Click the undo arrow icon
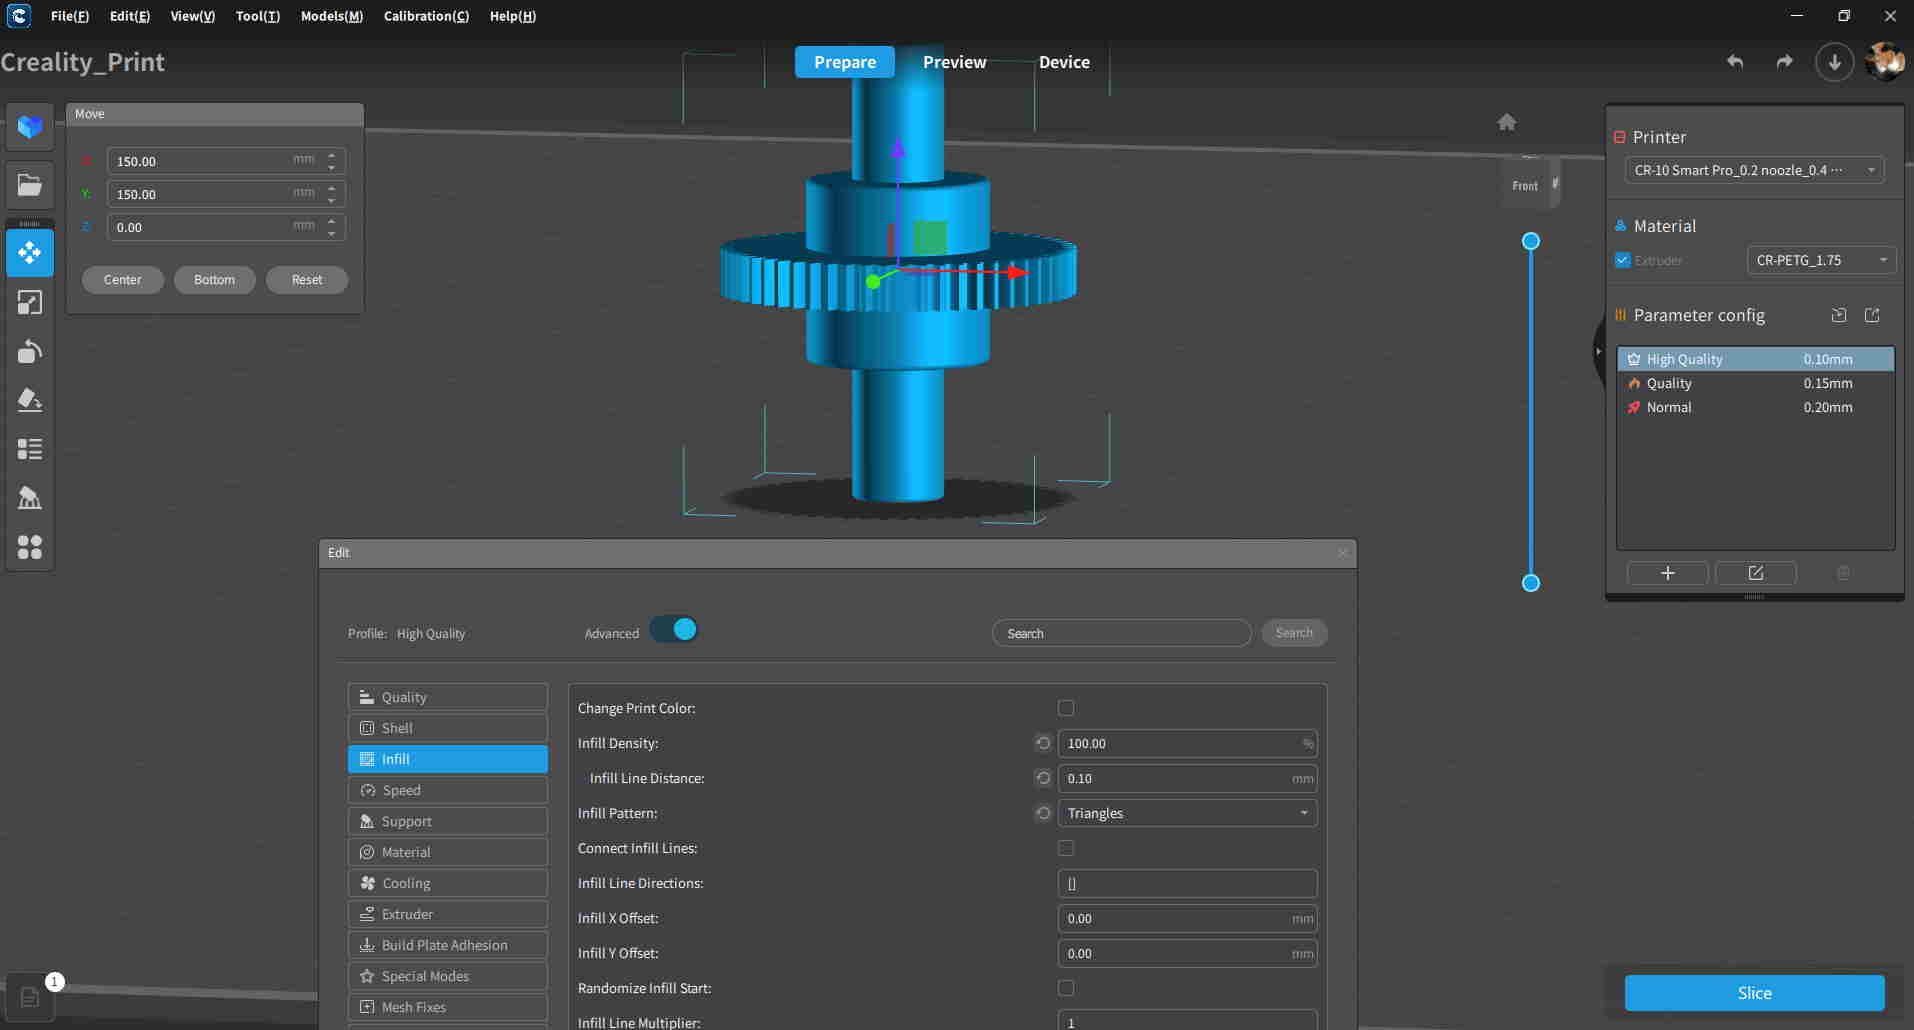Screen dimensions: 1914x1030 coord(1735,62)
